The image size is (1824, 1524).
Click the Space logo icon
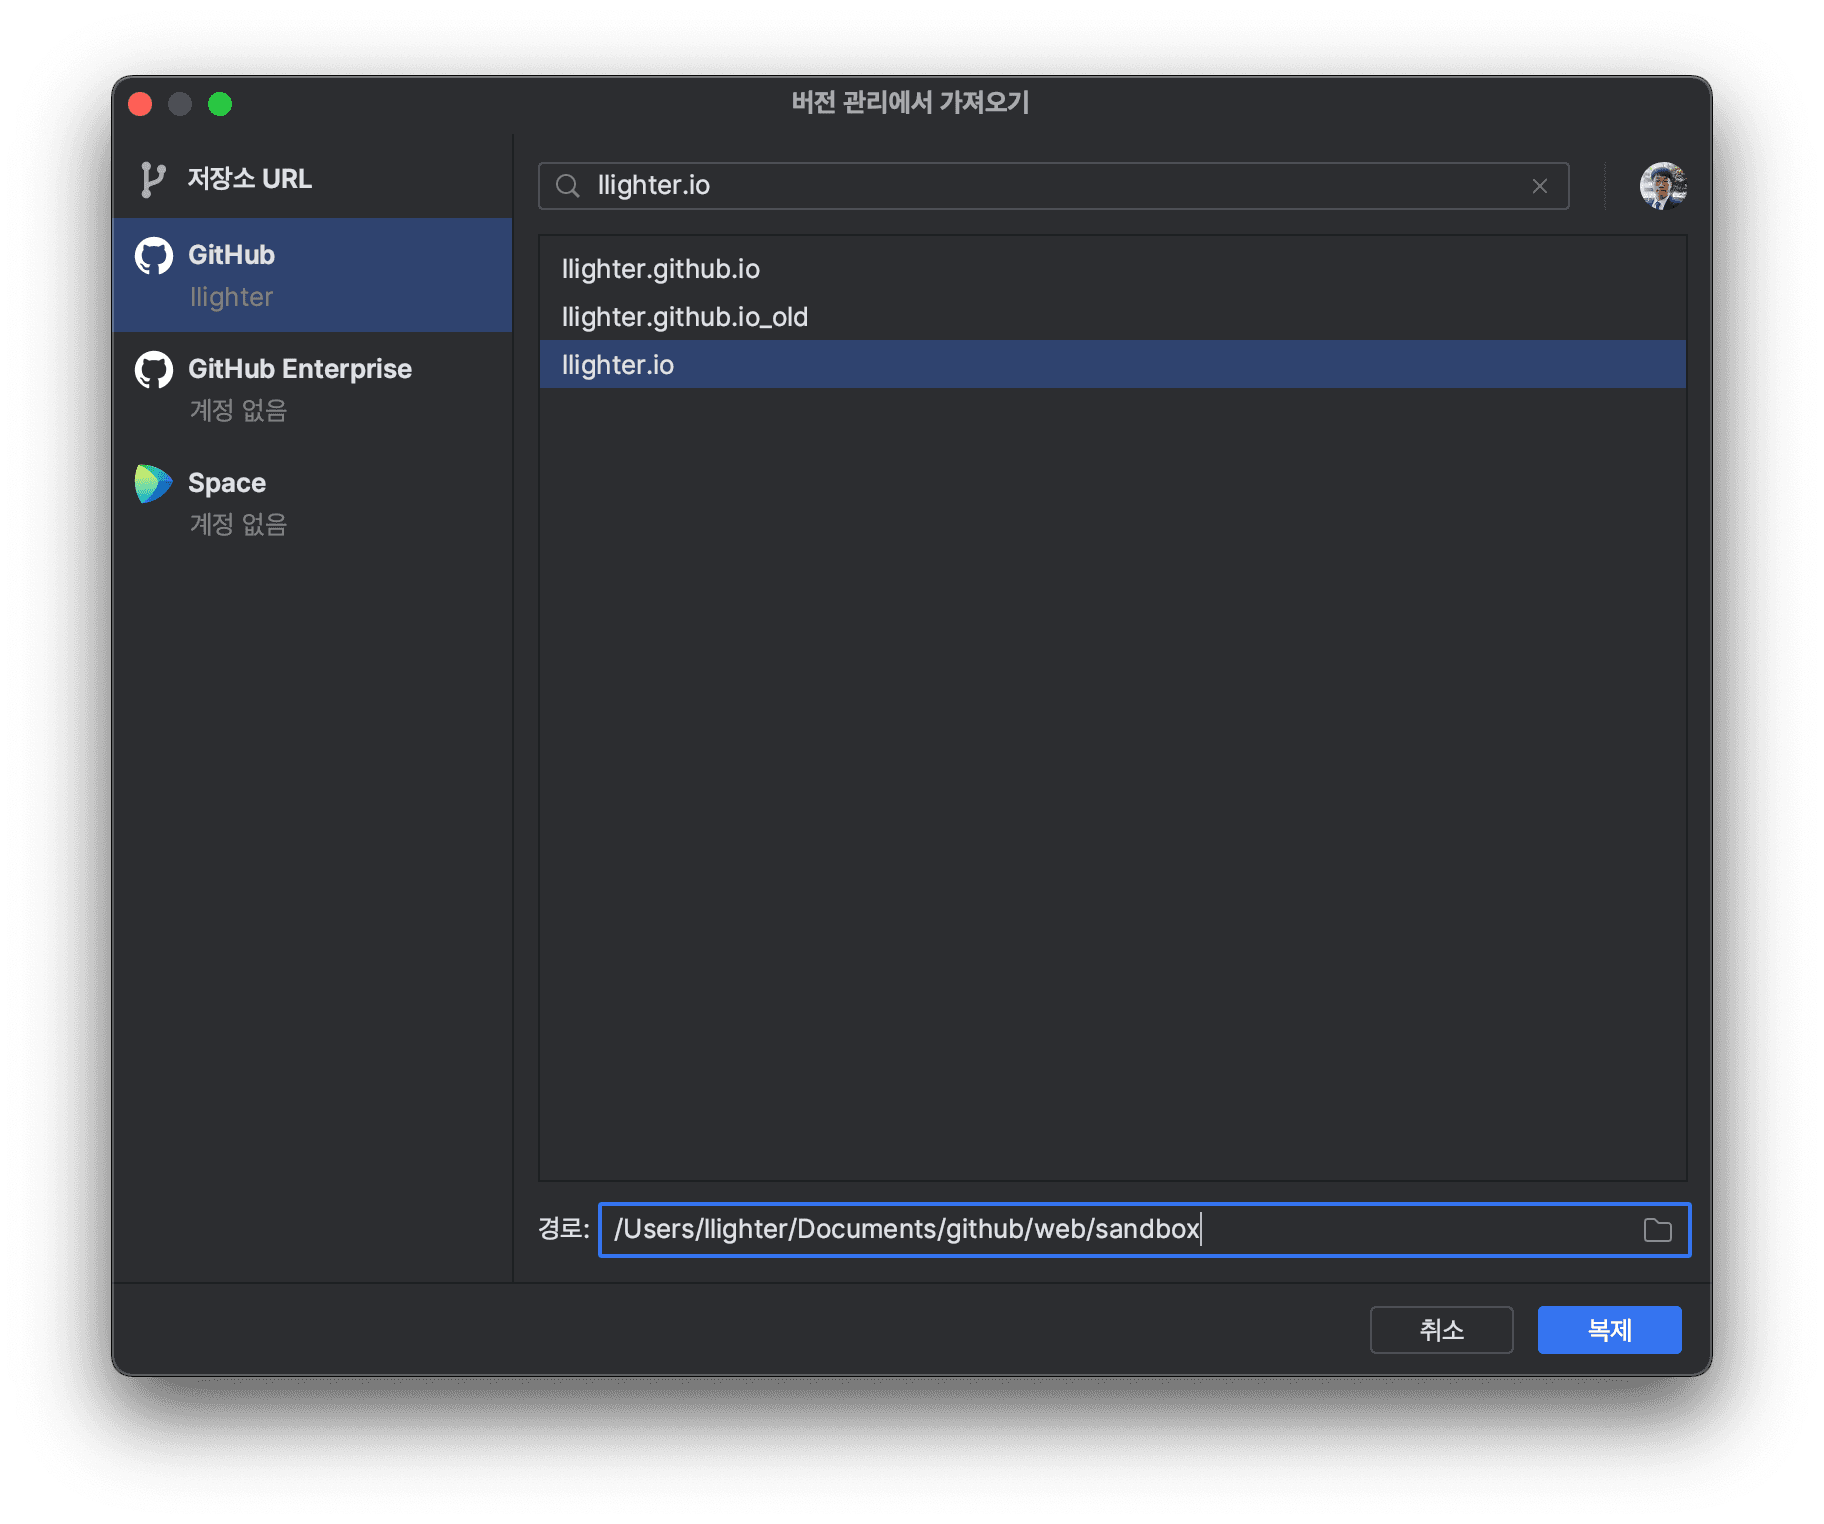coord(153,484)
